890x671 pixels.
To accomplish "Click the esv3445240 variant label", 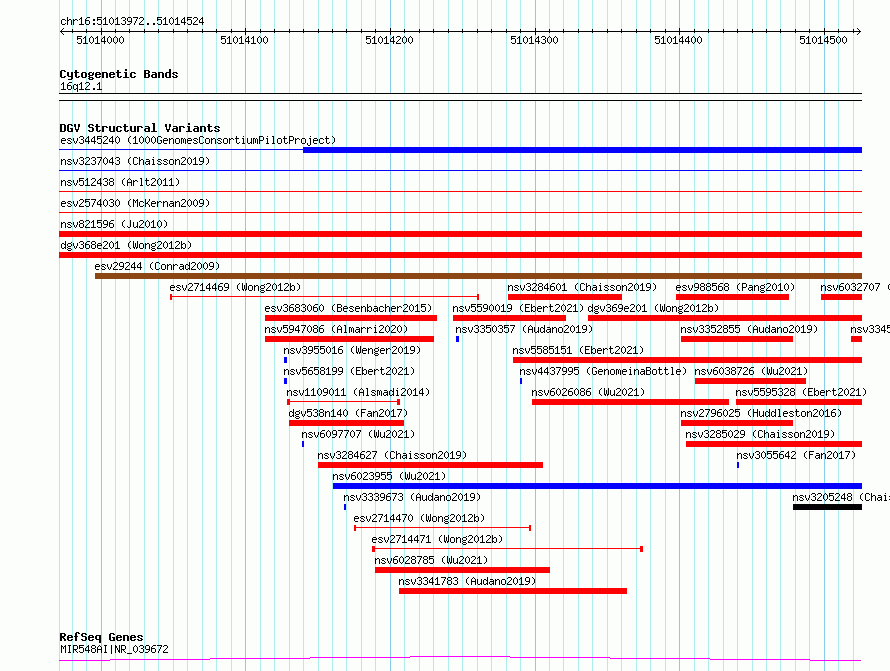I will click(x=198, y=140).
